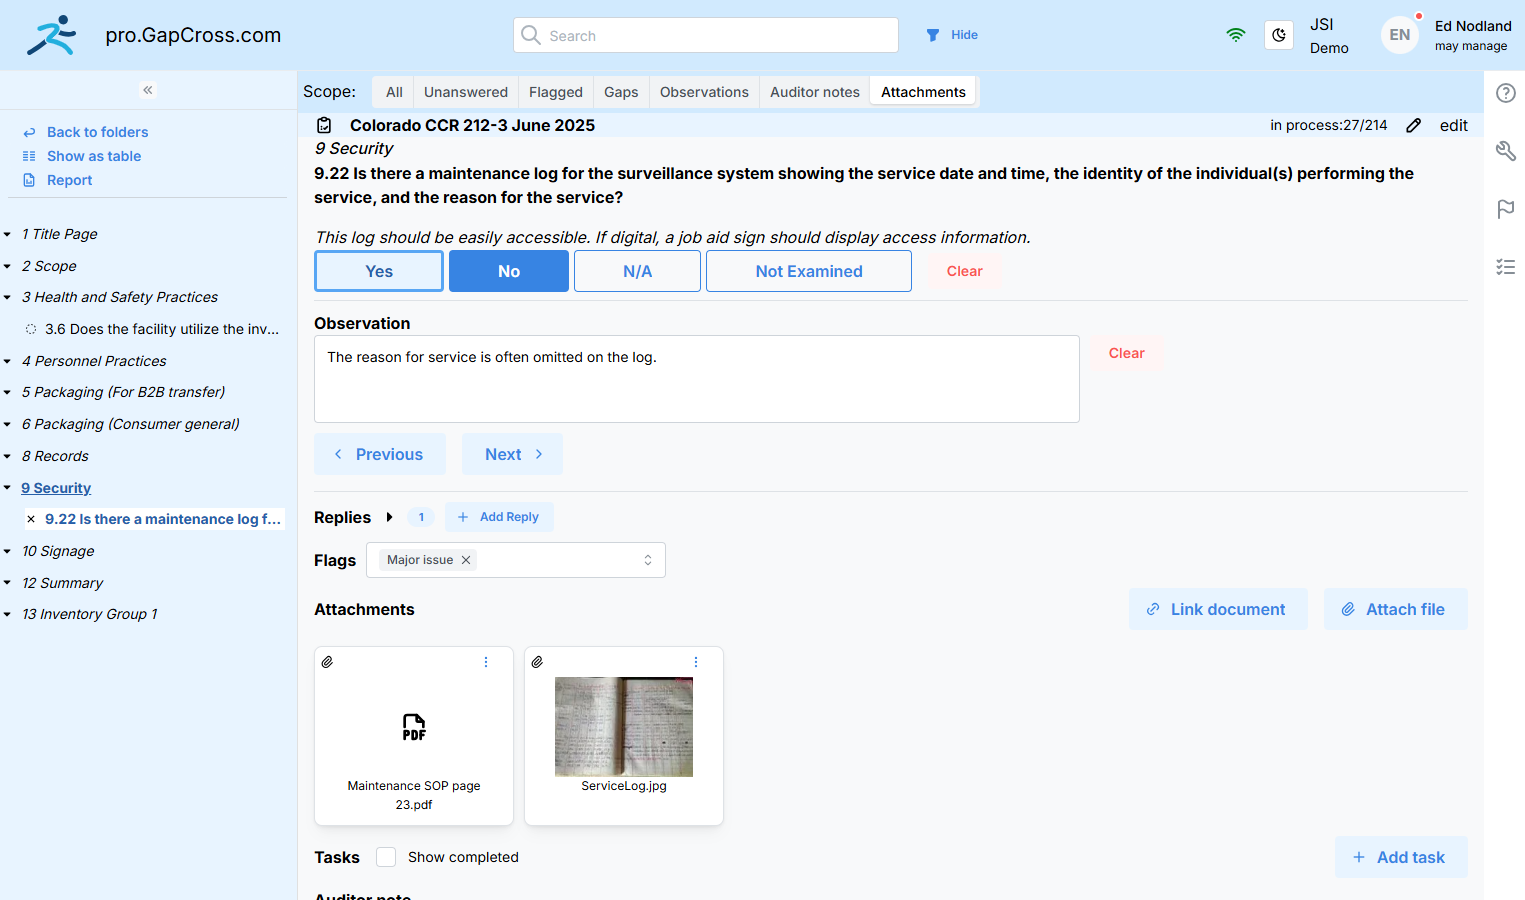
Task: Expand the Replies section arrow
Action: click(389, 517)
